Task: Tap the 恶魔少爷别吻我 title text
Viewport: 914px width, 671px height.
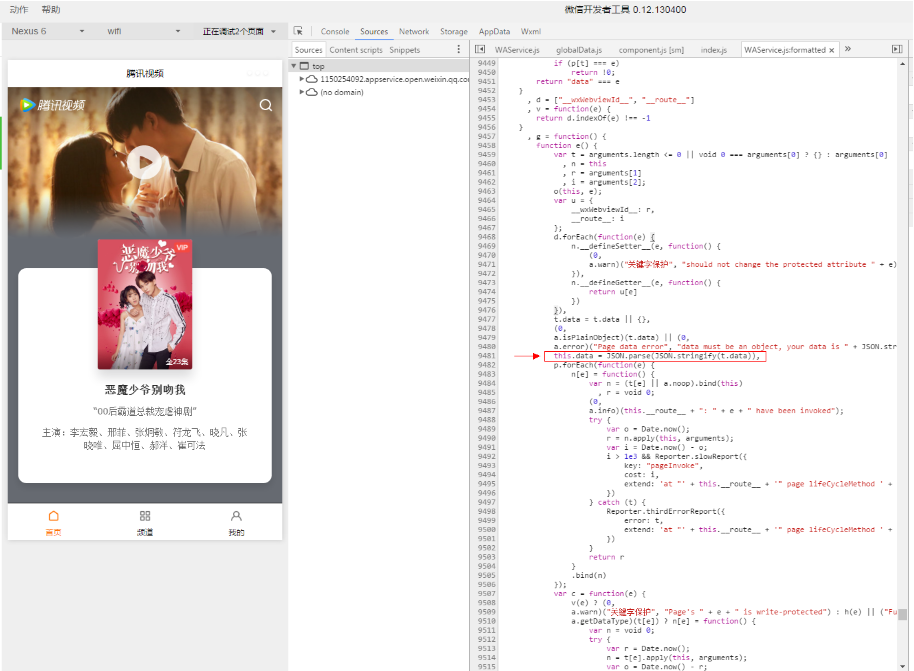Action: 145,390
